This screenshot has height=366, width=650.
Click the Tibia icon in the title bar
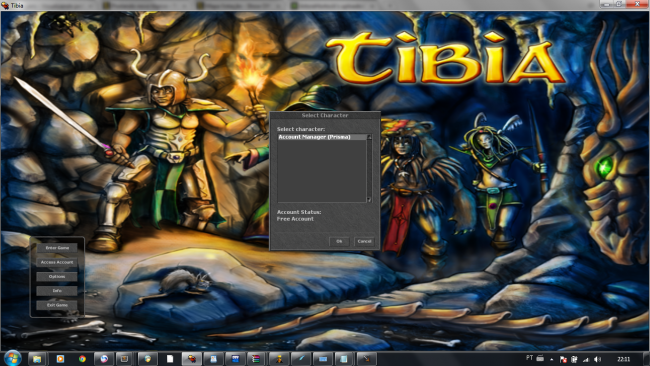(x=5, y=5)
